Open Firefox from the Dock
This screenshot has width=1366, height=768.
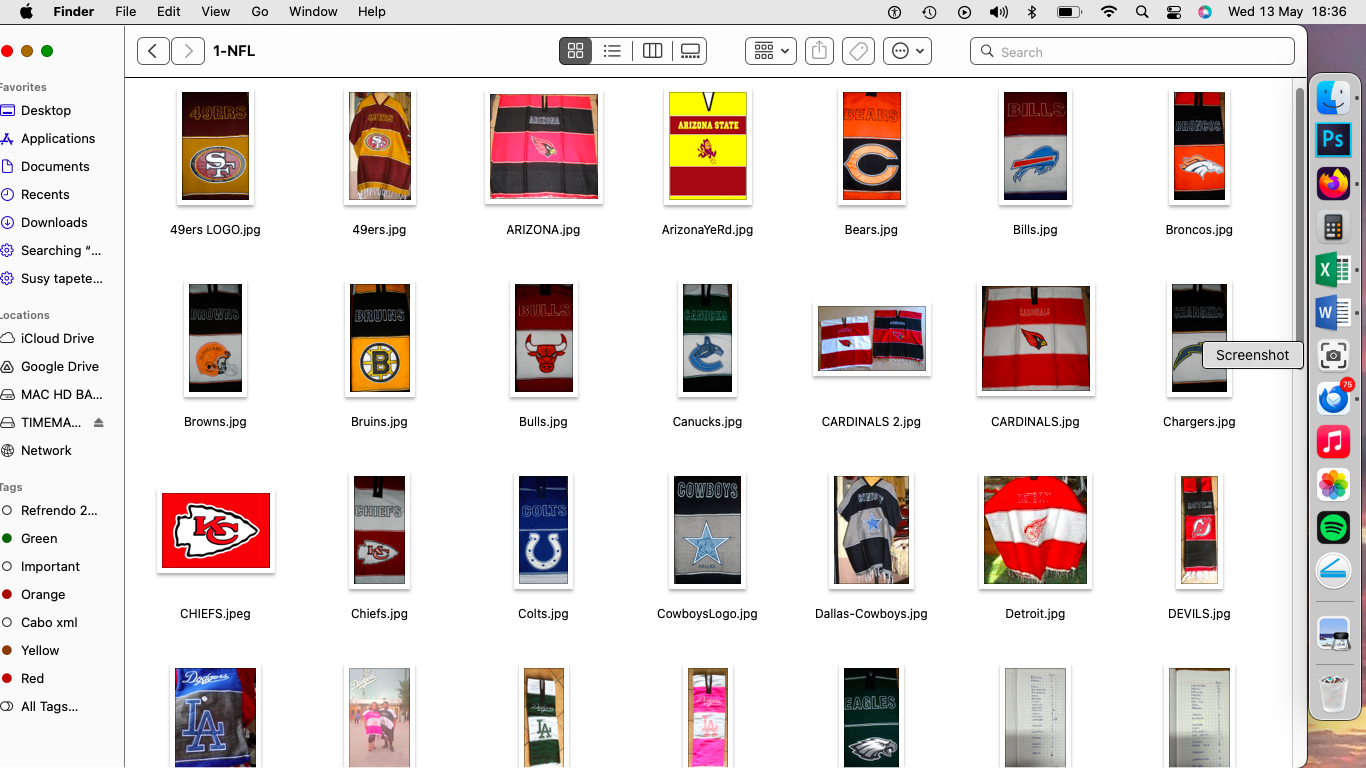click(1333, 184)
